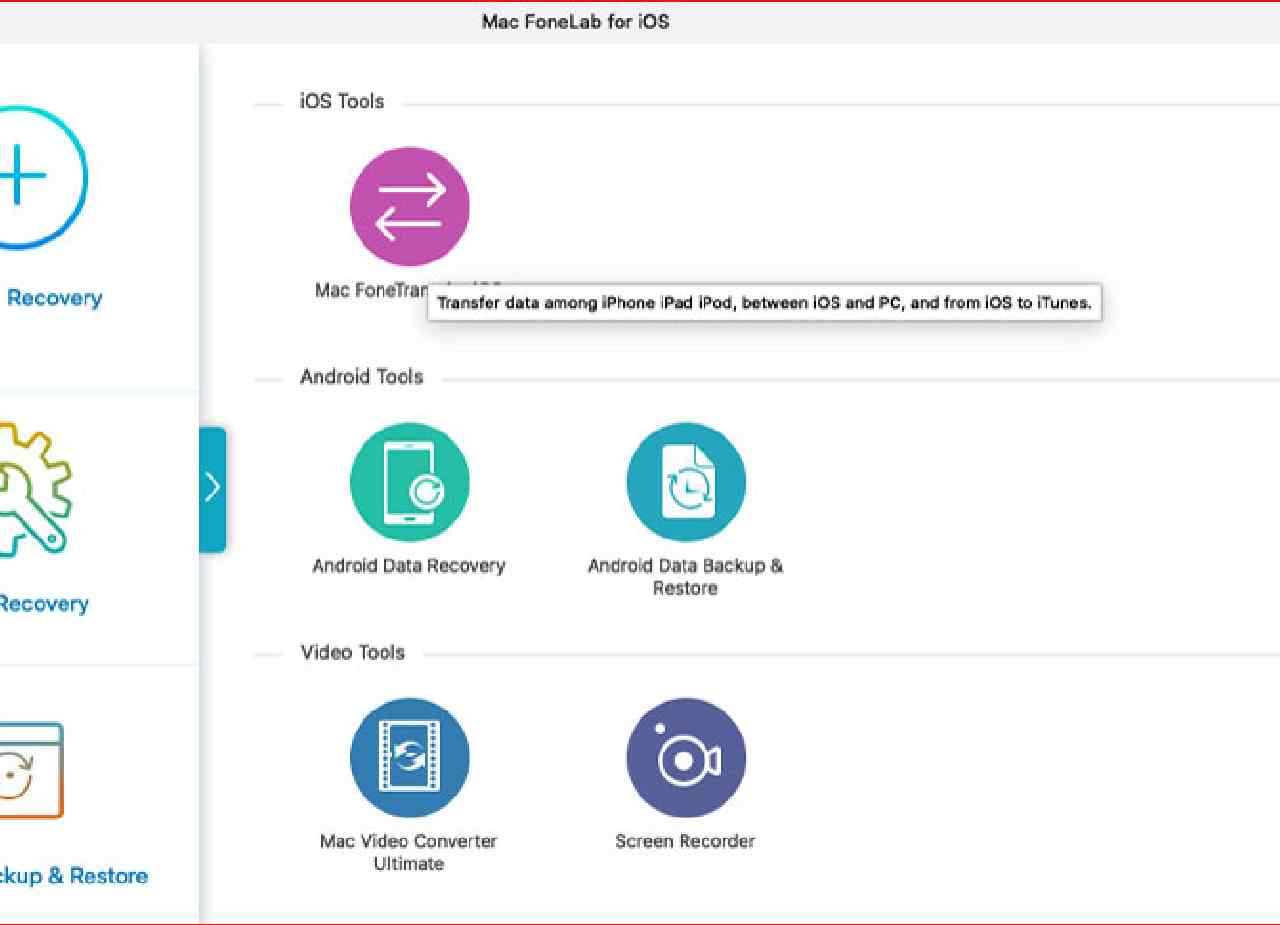The width and height of the screenshot is (1280, 925).
Task: Click the Android Data Backup & Restore label
Action: coord(686,577)
